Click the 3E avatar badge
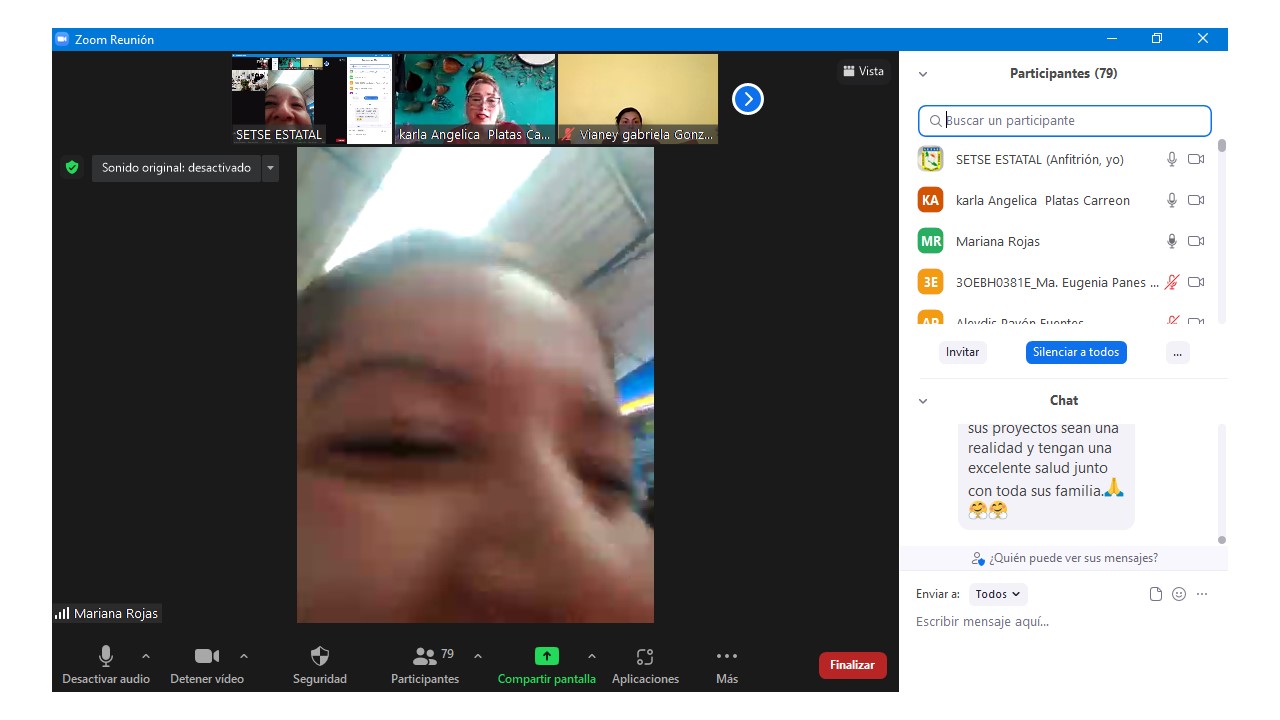 [931, 282]
